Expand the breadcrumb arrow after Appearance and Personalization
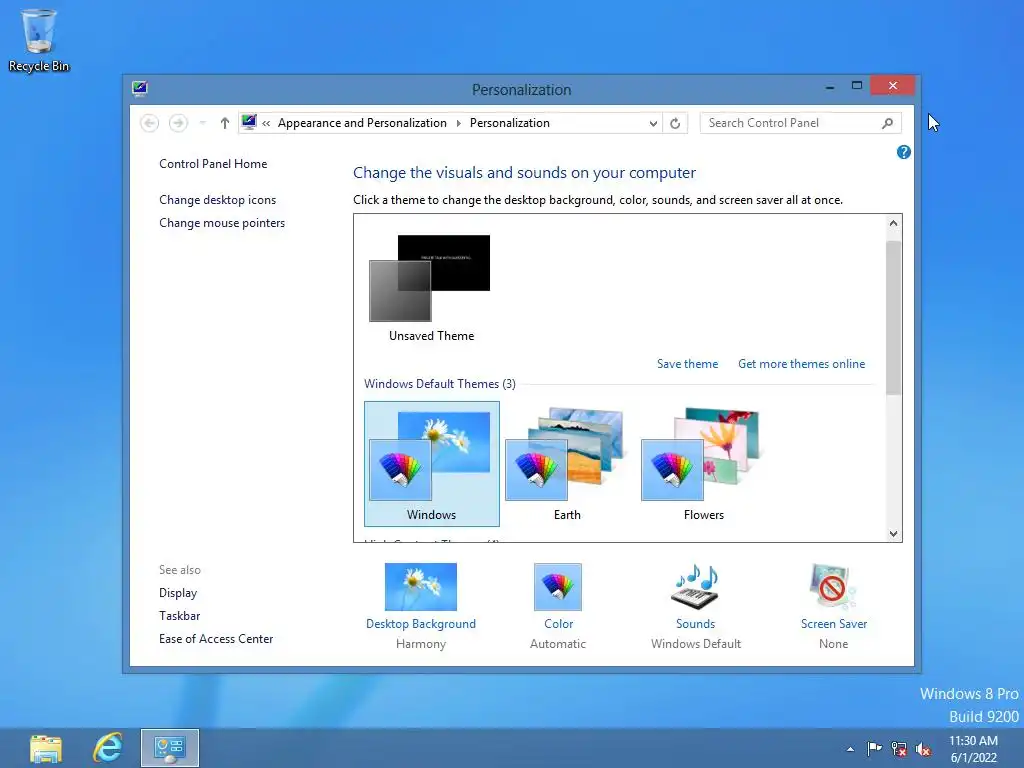Viewport: 1024px width, 768px height. [458, 123]
